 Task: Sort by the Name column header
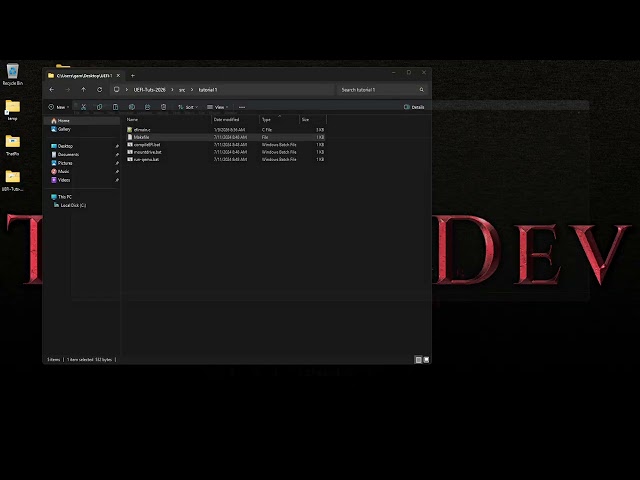pos(168,120)
